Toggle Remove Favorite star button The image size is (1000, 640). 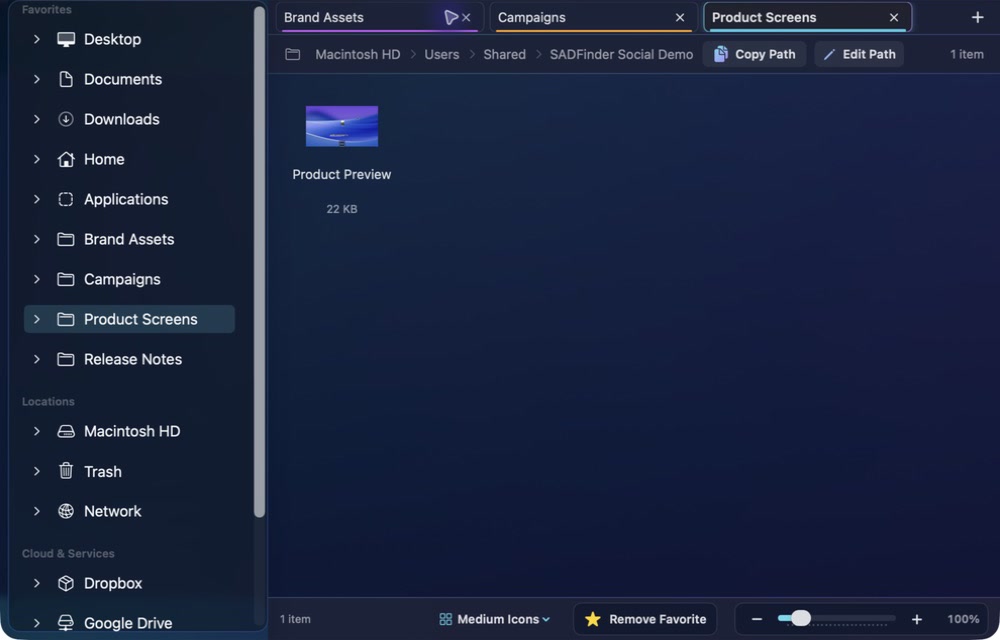point(645,619)
